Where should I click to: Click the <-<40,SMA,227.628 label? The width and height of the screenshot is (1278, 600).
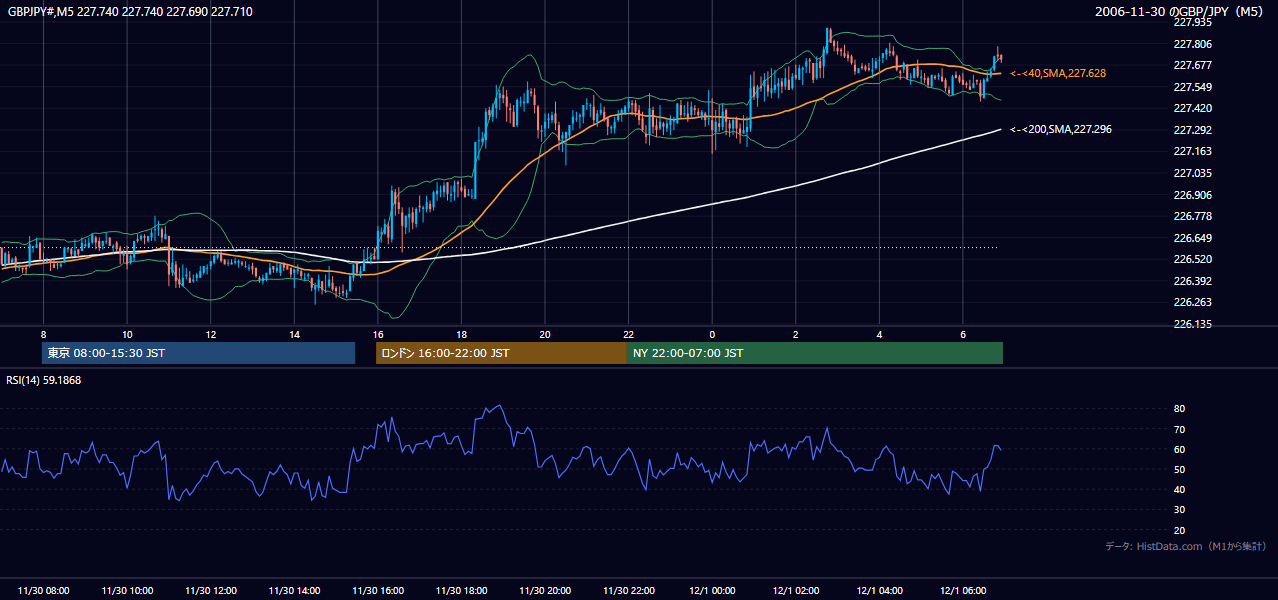[1058, 73]
